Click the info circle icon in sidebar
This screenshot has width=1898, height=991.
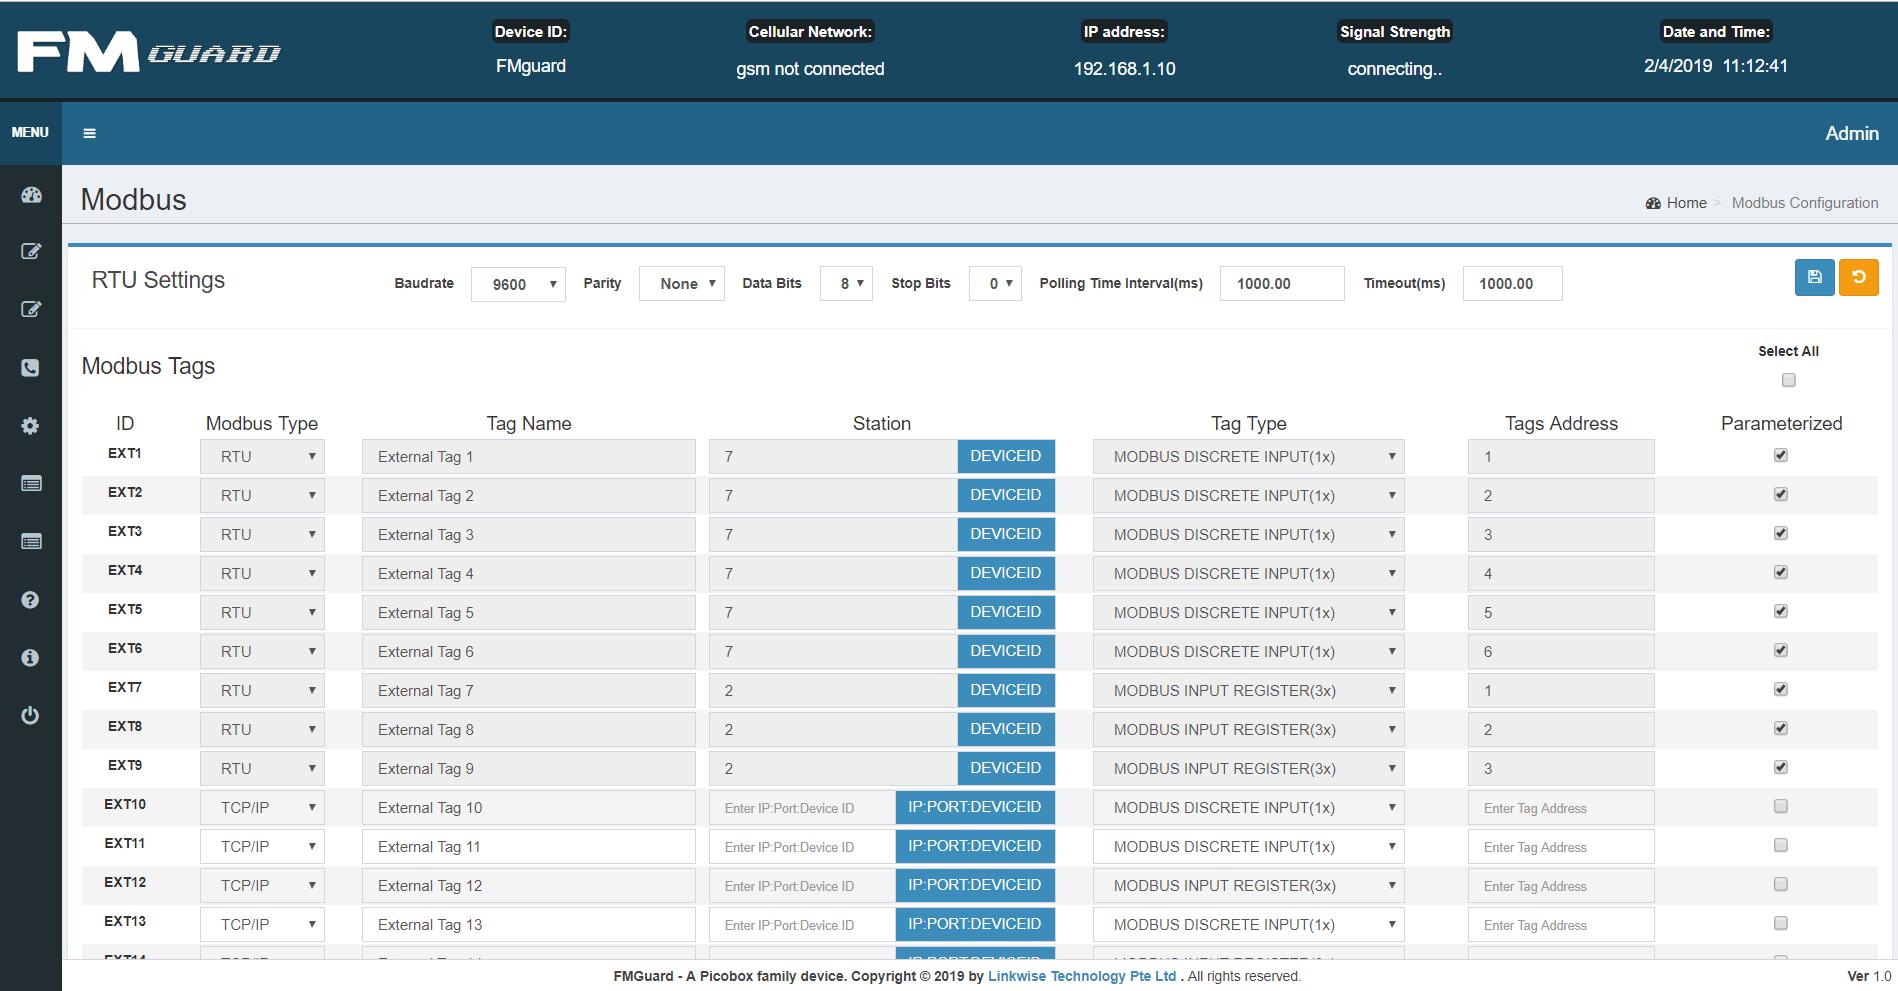[x=31, y=657]
